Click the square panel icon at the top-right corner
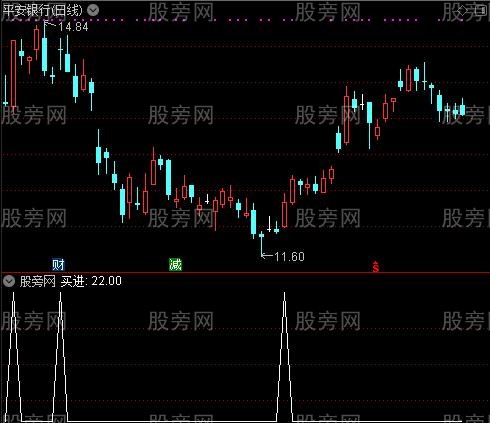490x423 pixels. click(481, 10)
